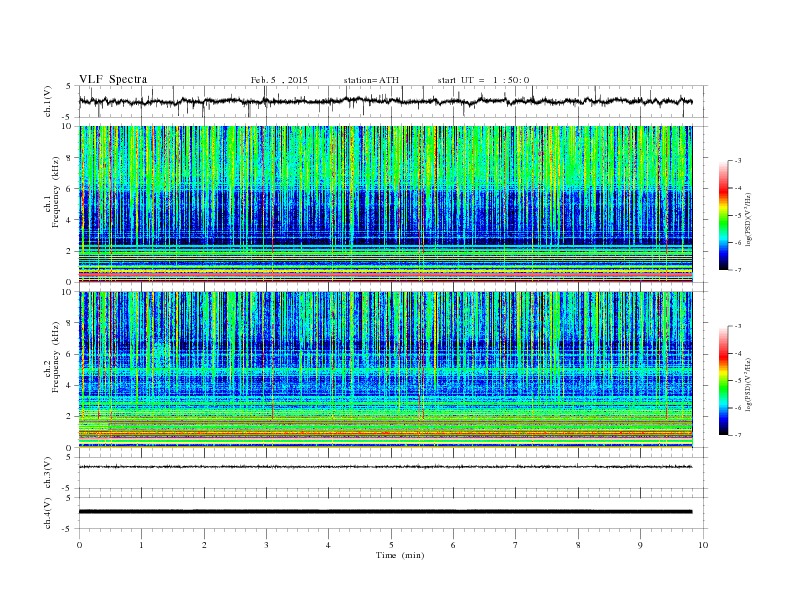Image resolution: width=792 pixels, height=612 pixels.
Task: Click the 'ch.3(V)' axis label
Action: [48, 472]
